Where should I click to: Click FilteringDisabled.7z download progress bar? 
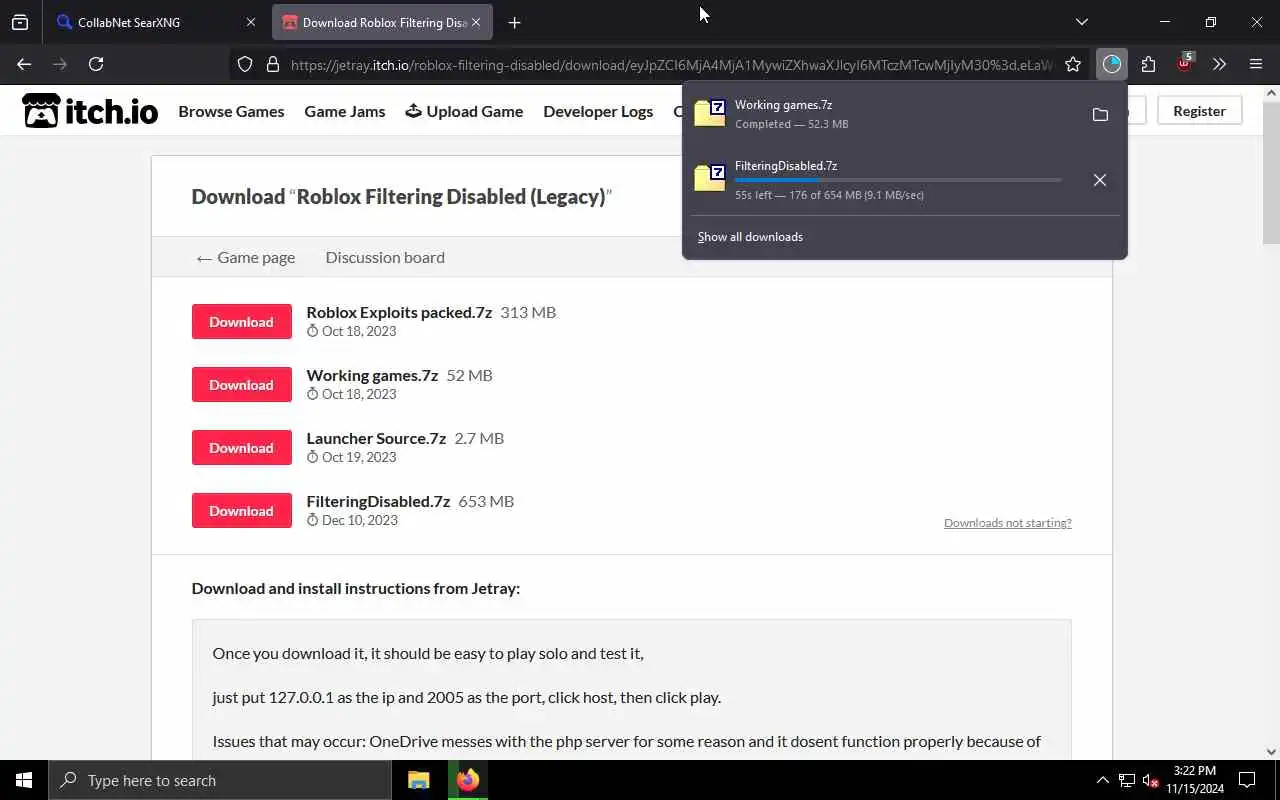(898, 180)
